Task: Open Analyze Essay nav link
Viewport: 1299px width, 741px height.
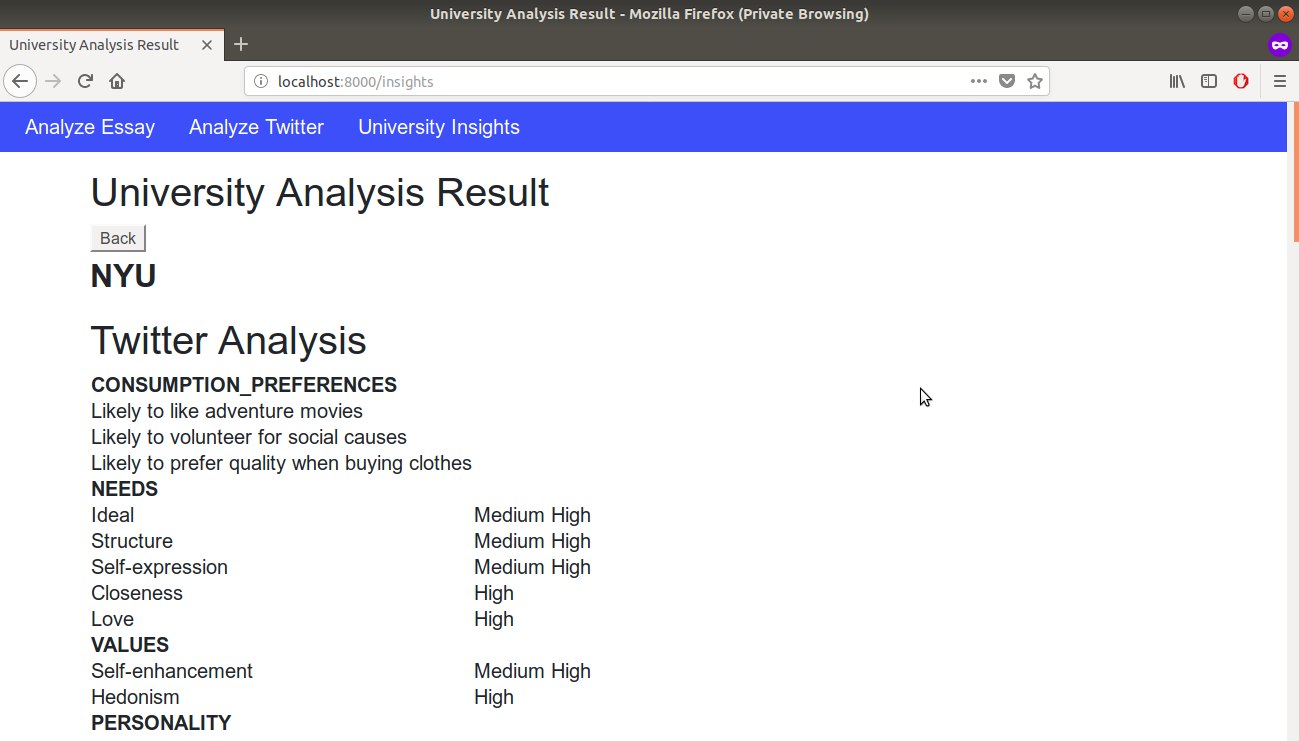Action: point(90,127)
